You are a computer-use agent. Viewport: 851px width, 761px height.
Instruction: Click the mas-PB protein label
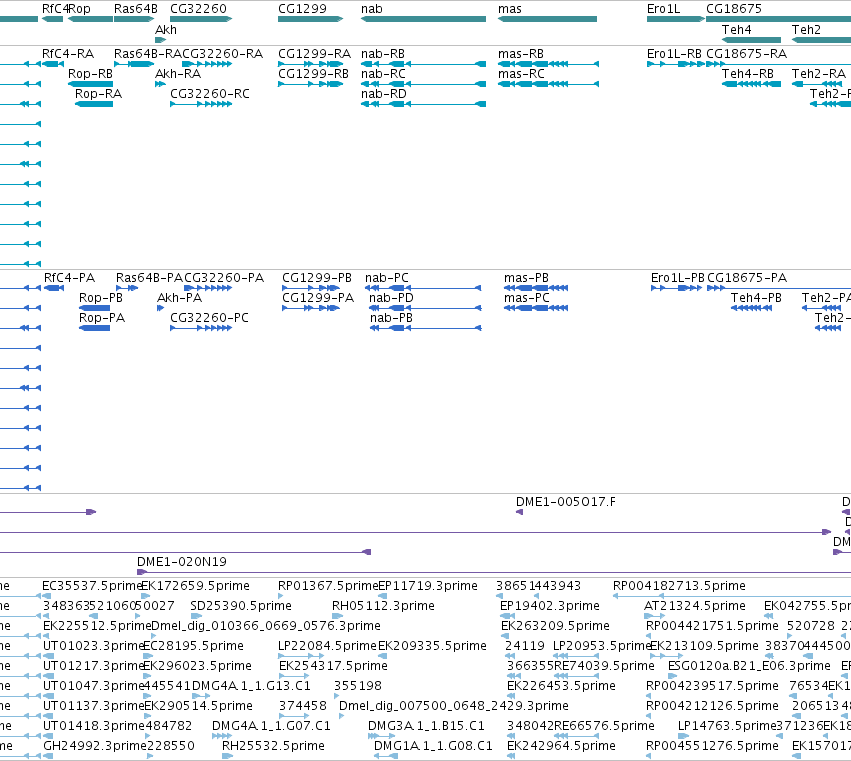pyautogui.click(x=526, y=278)
